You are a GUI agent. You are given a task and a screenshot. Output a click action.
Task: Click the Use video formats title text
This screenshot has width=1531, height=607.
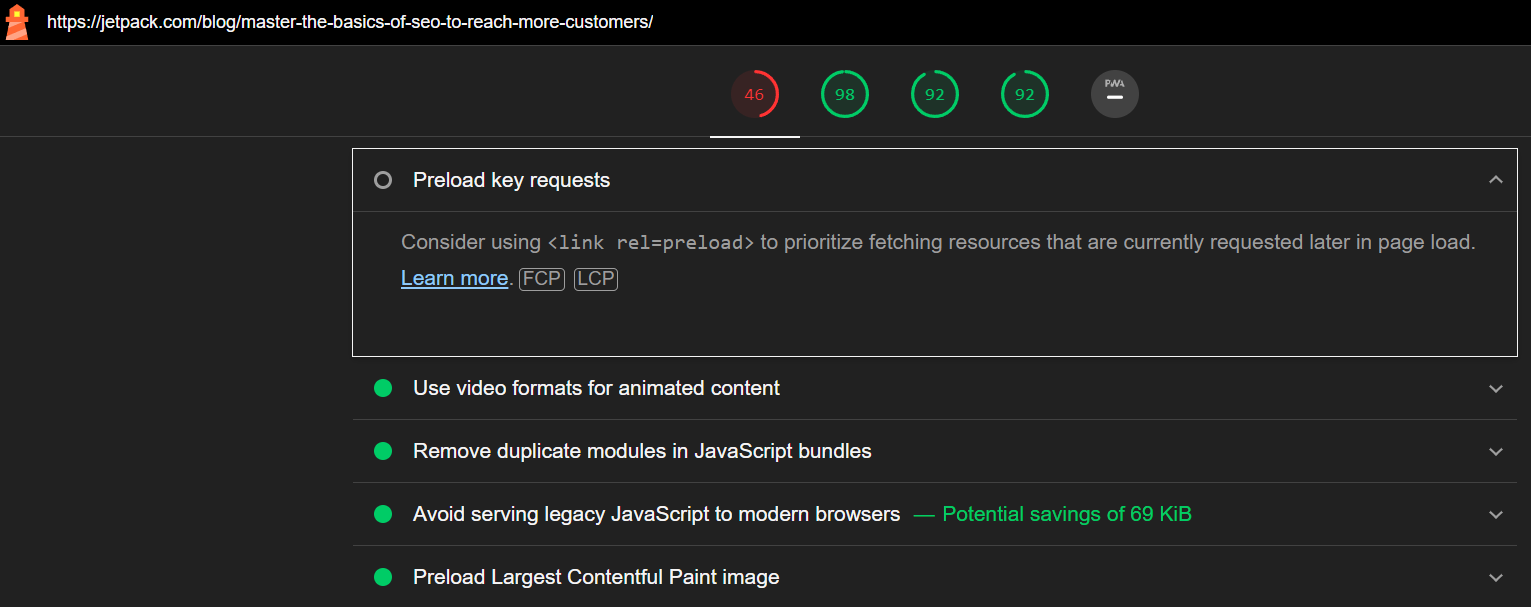[596, 388]
